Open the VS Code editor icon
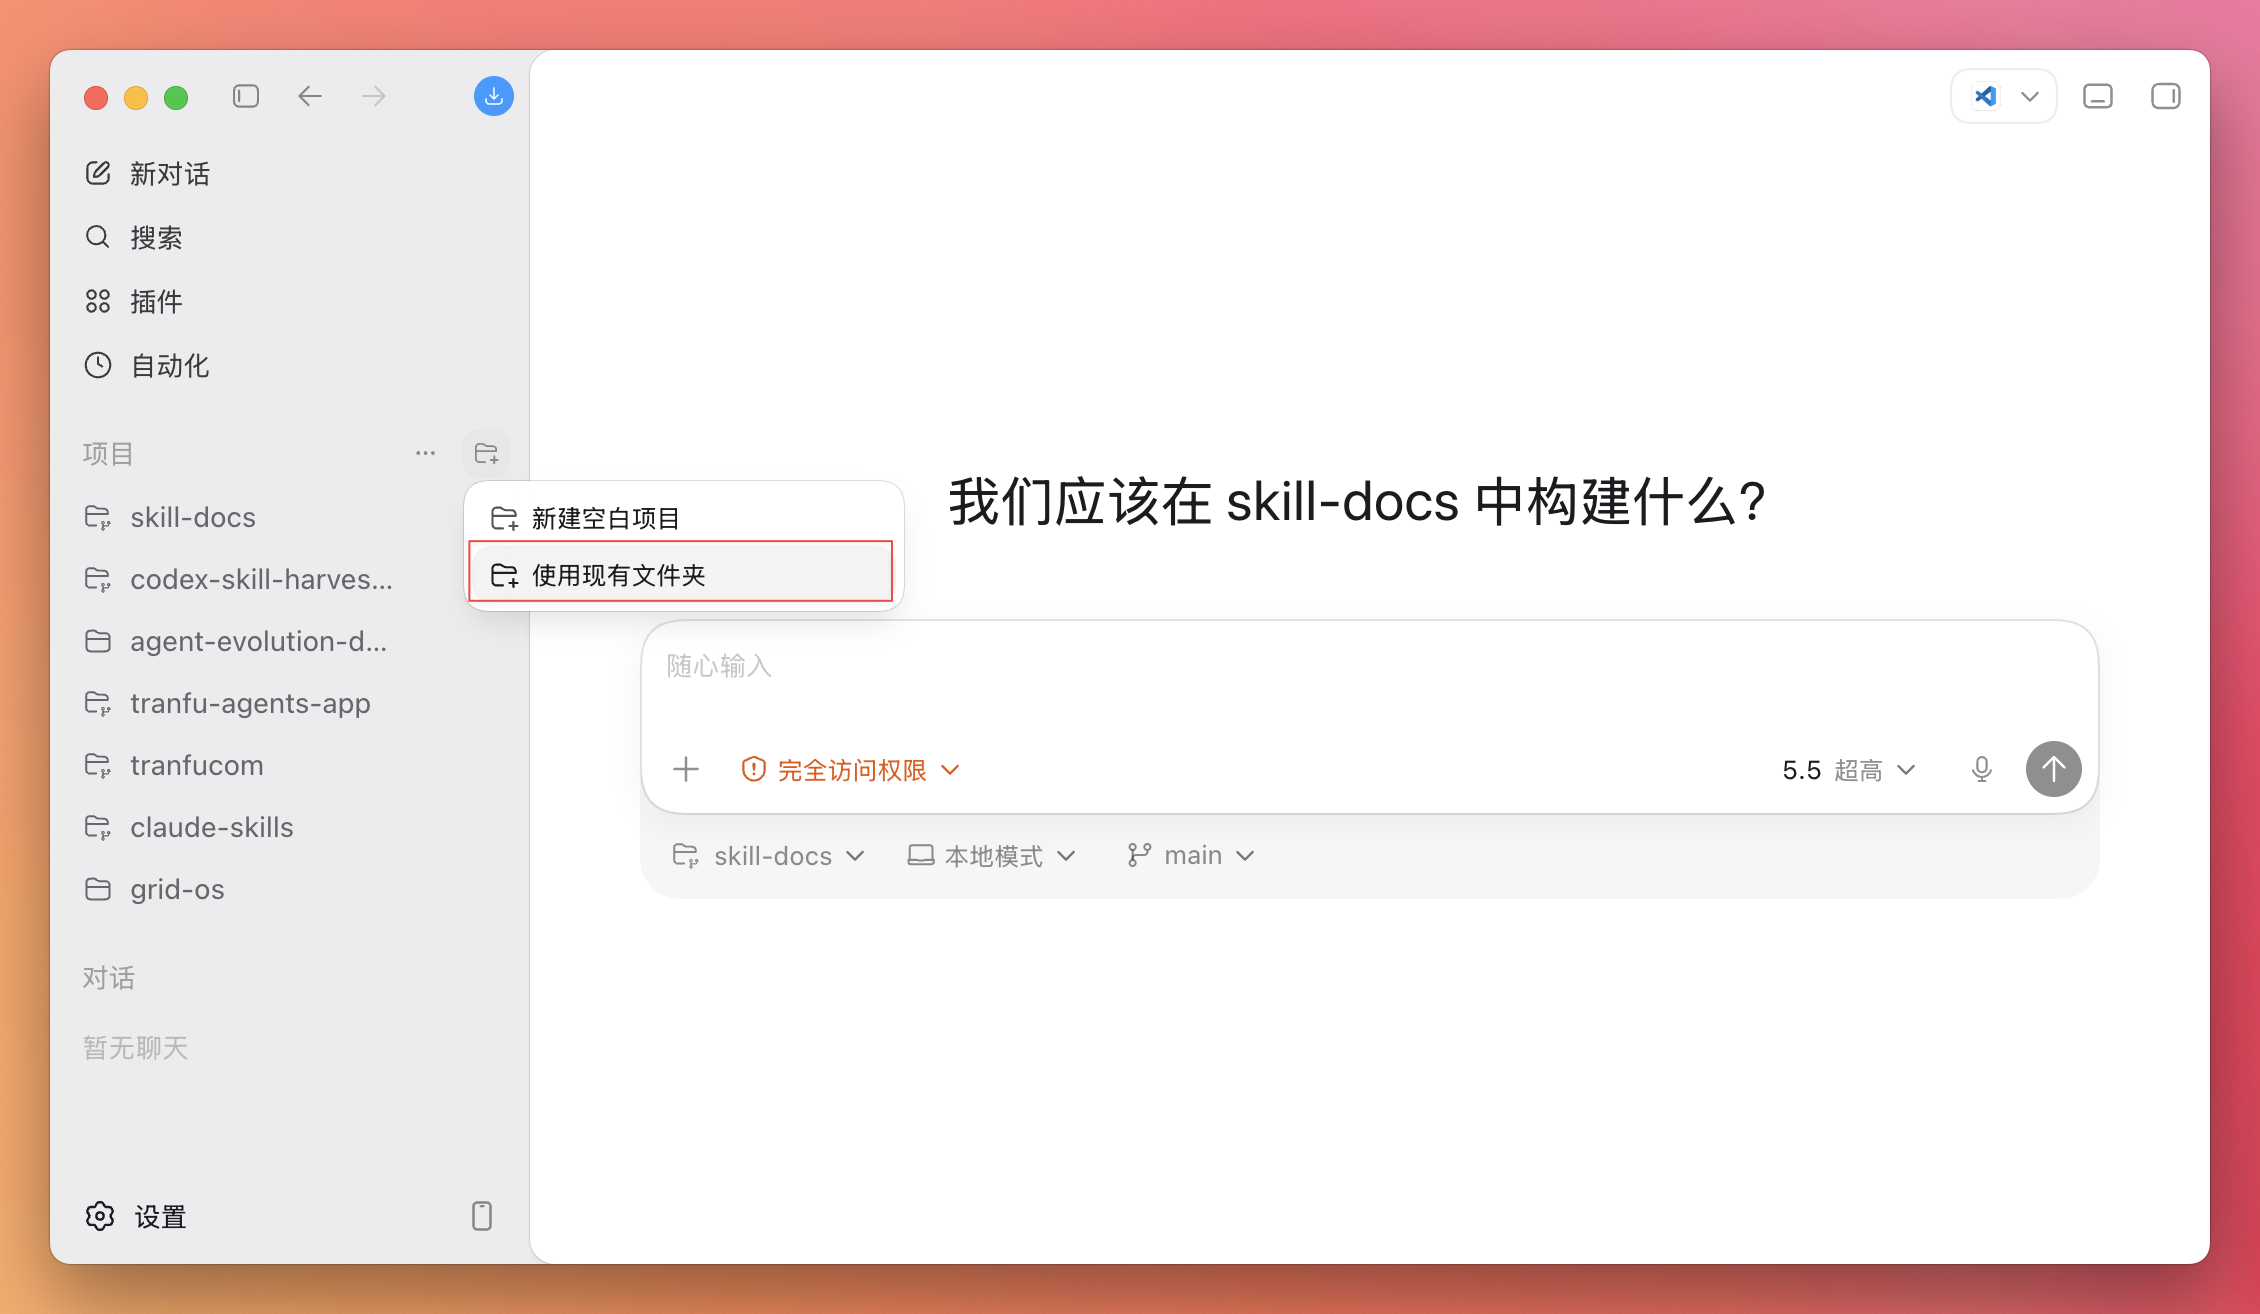 tap(1985, 96)
